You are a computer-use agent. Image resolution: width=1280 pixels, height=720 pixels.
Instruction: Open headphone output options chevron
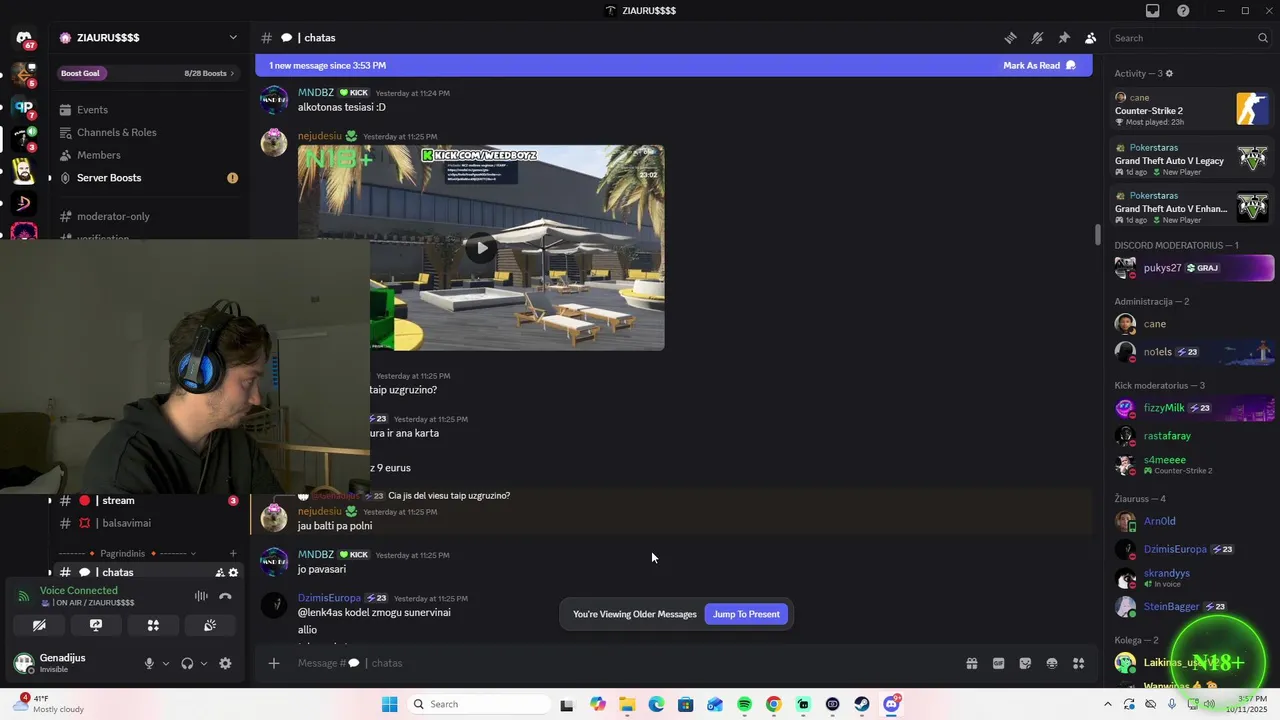point(204,663)
